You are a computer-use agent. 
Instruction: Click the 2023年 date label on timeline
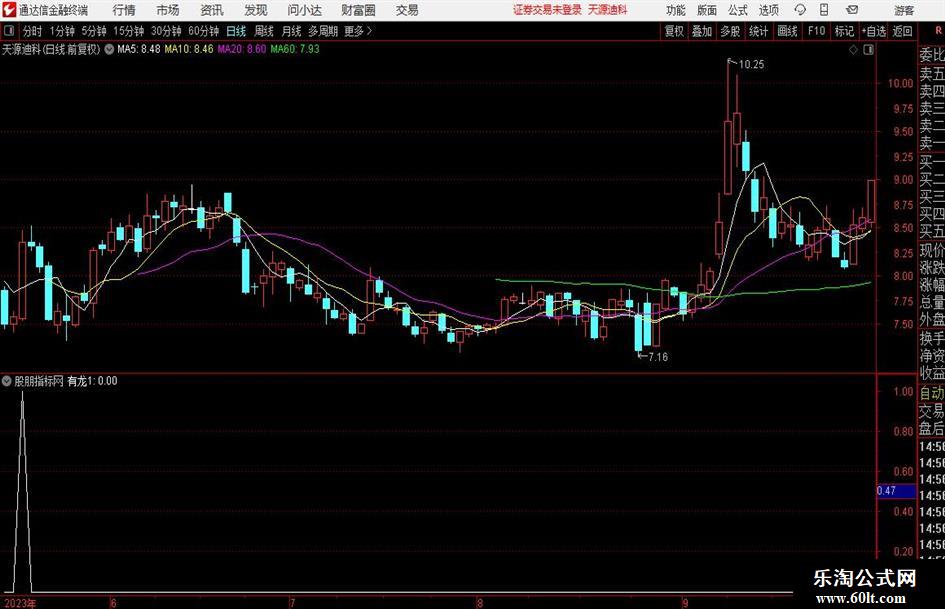click(x=19, y=603)
